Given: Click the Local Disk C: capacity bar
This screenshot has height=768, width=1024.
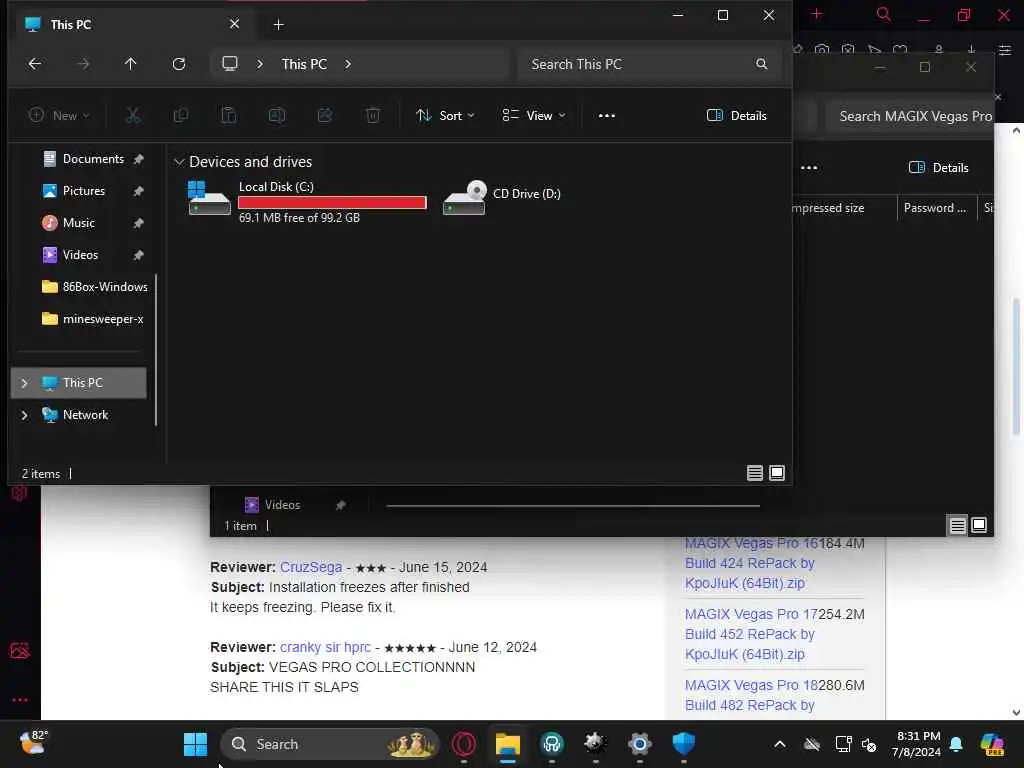Looking at the screenshot, I should click(332, 202).
